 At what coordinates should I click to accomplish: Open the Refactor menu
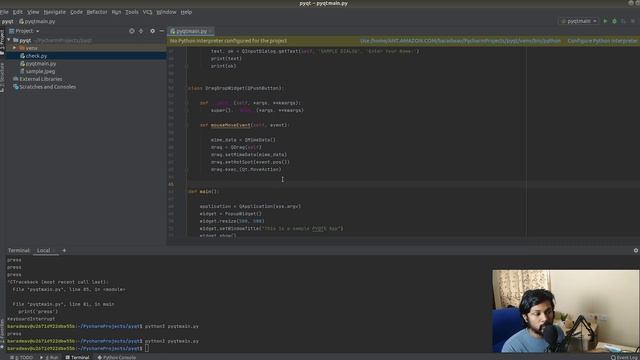click(97, 12)
